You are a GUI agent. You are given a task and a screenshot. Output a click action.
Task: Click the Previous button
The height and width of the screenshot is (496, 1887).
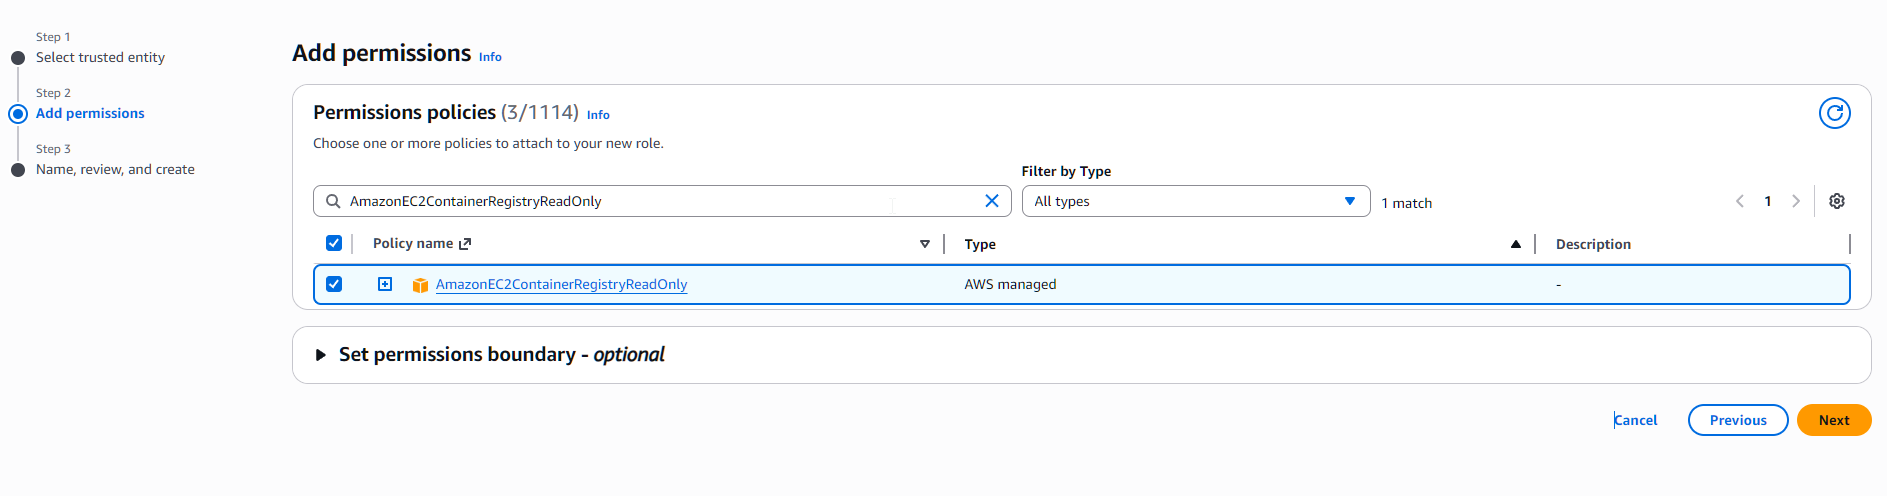pos(1737,420)
